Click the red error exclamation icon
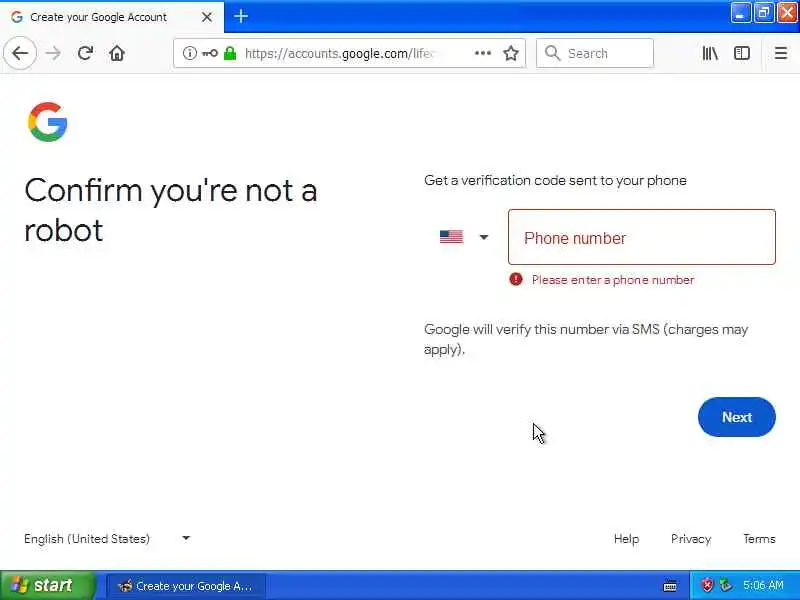Viewport: 800px width, 600px height. pos(516,279)
